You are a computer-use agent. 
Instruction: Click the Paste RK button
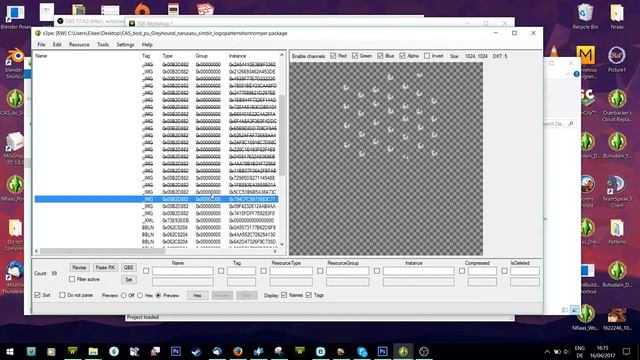[105, 267]
